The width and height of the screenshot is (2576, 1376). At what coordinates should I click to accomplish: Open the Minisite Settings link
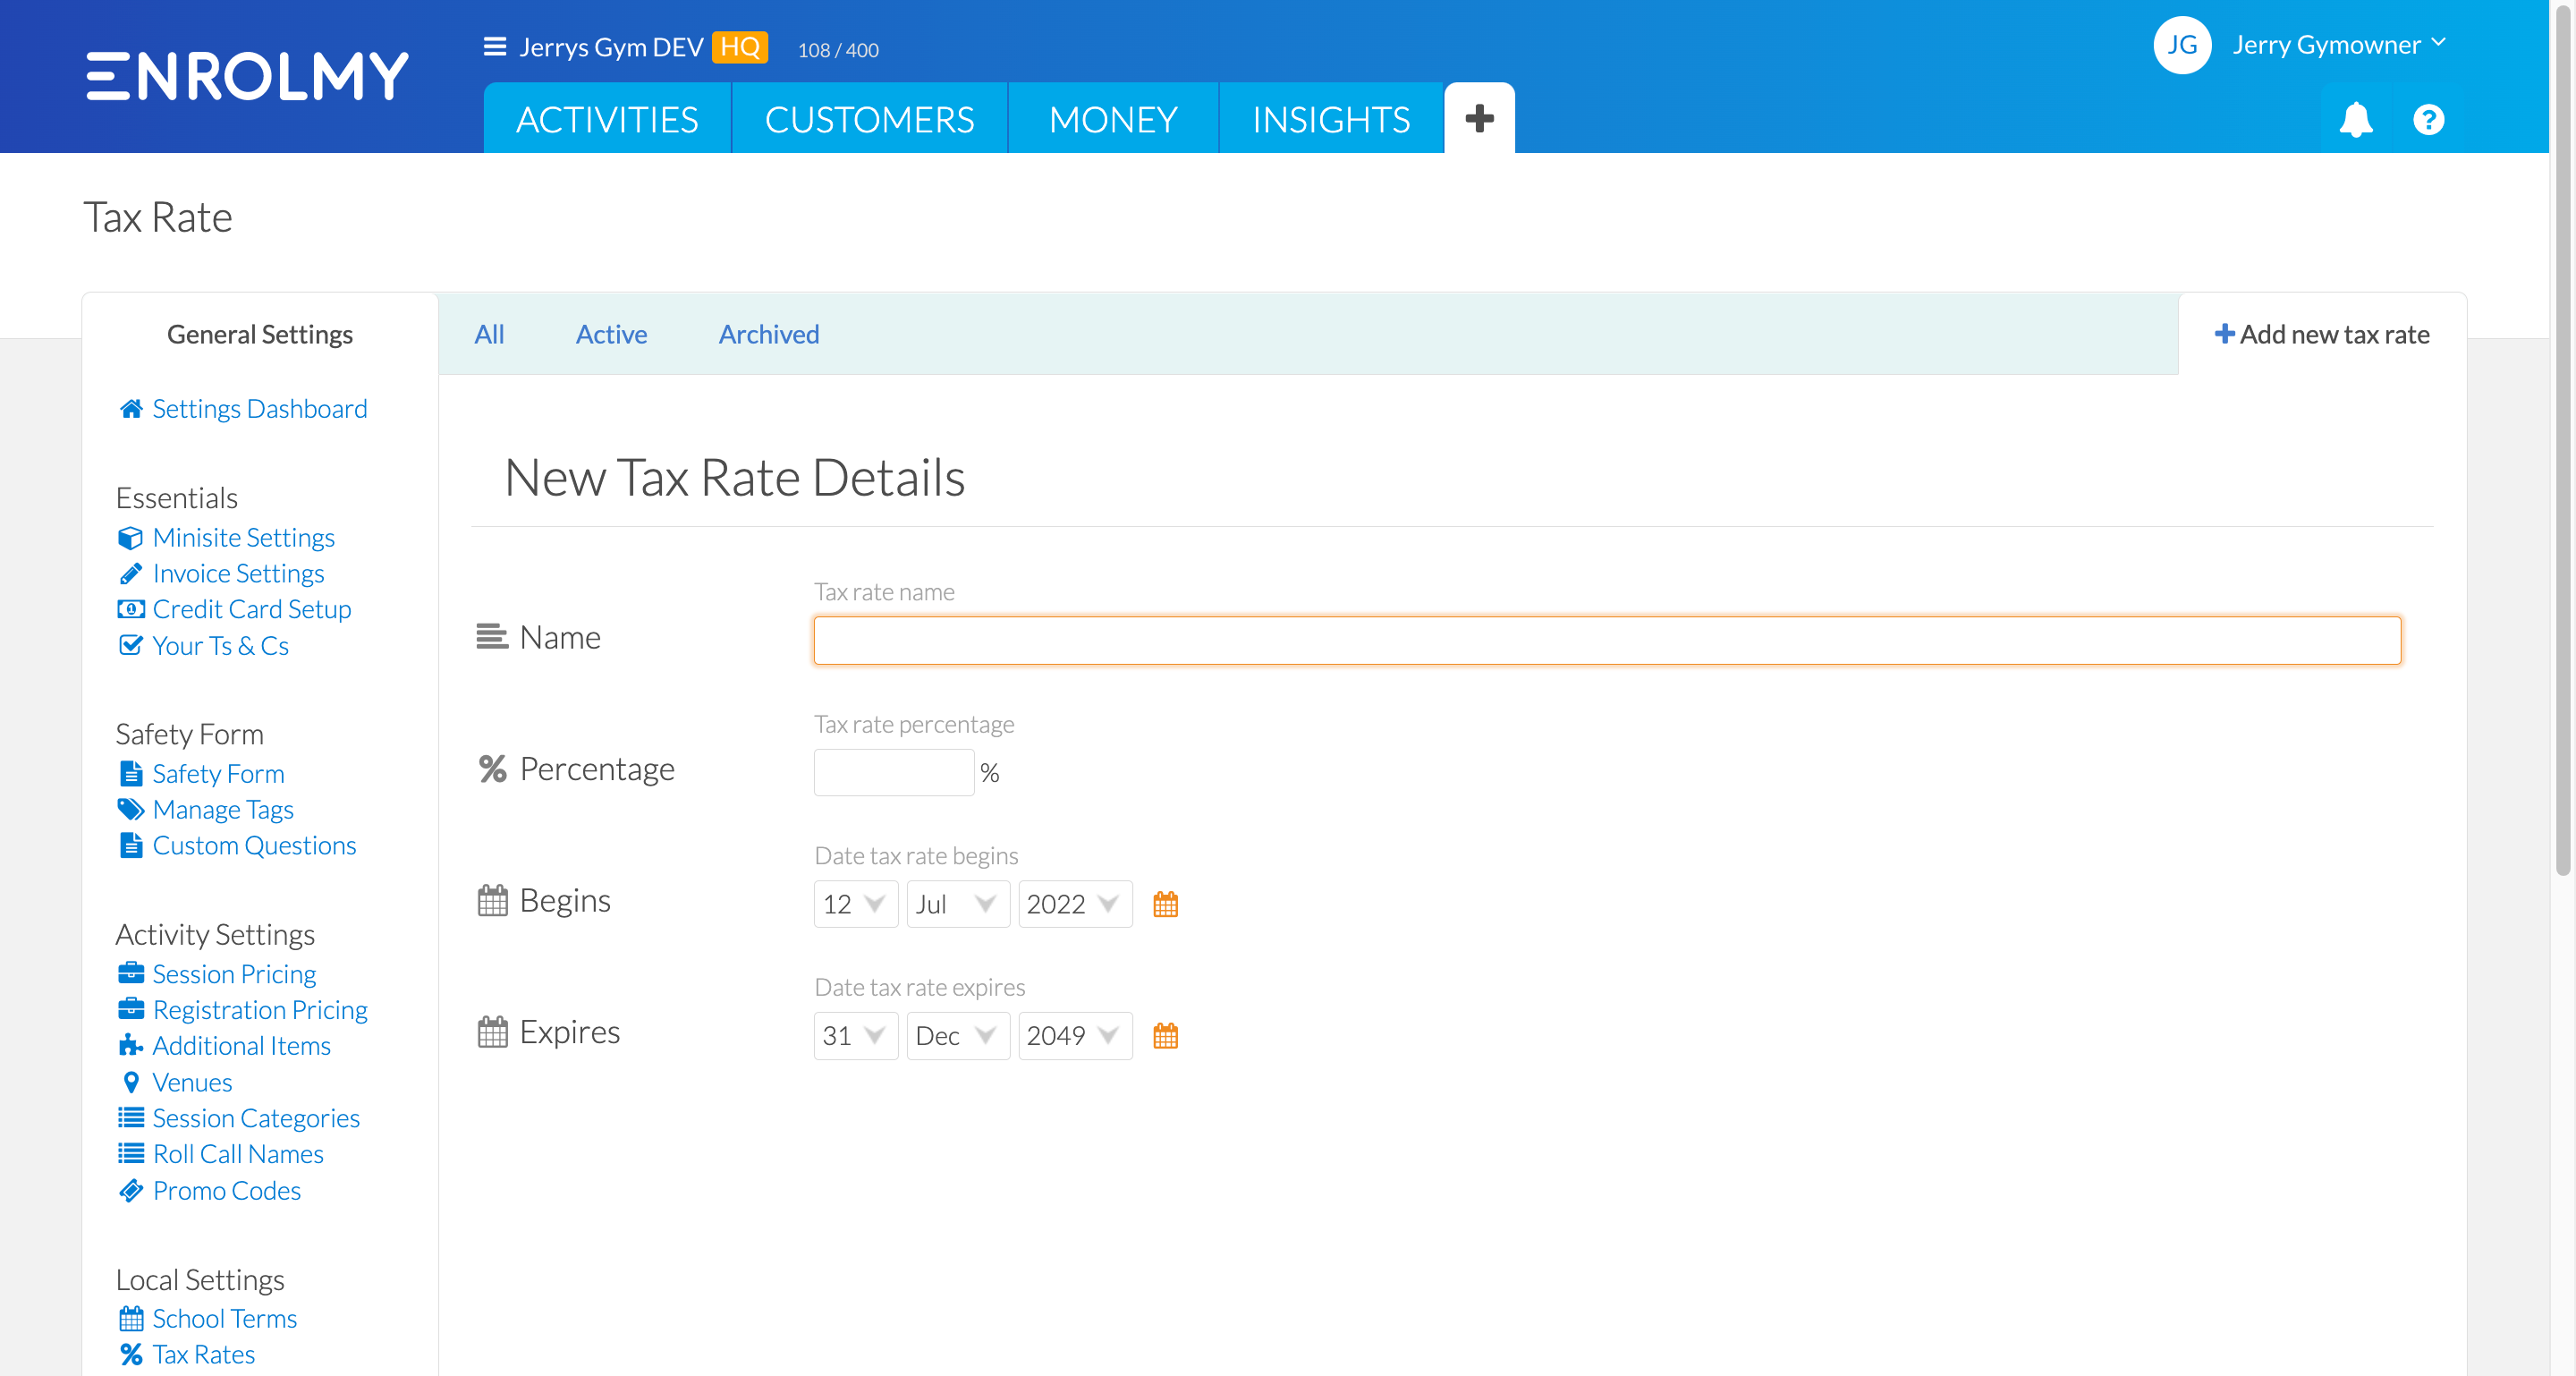pyautogui.click(x=244, y=538)
